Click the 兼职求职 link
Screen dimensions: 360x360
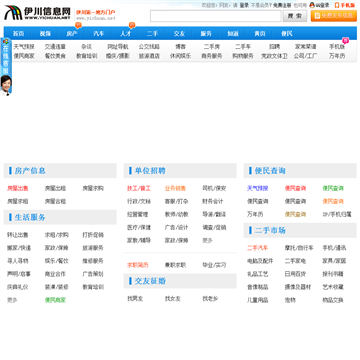(175, 265)
